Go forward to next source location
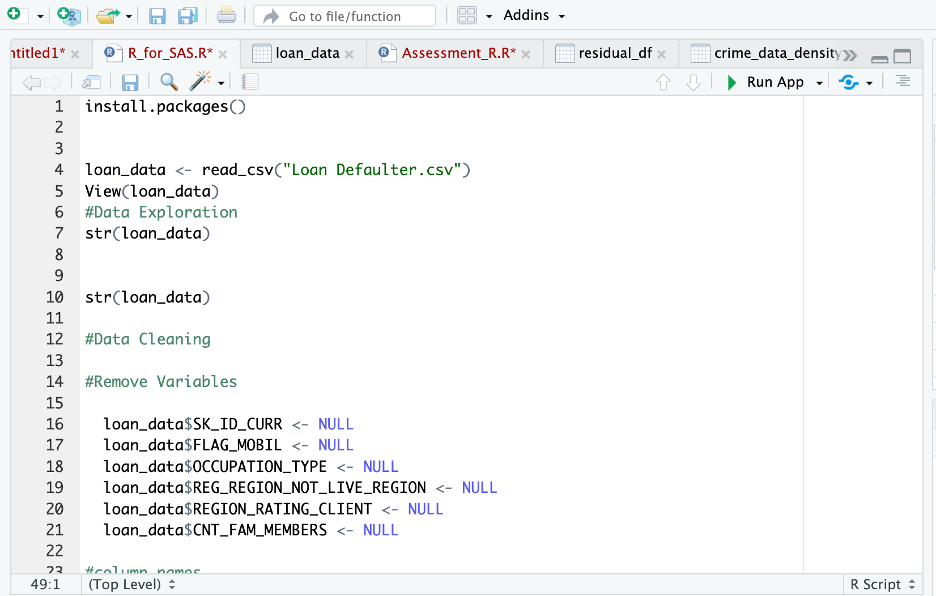Viewport: 936px width, 596px height. pos(53,82)
